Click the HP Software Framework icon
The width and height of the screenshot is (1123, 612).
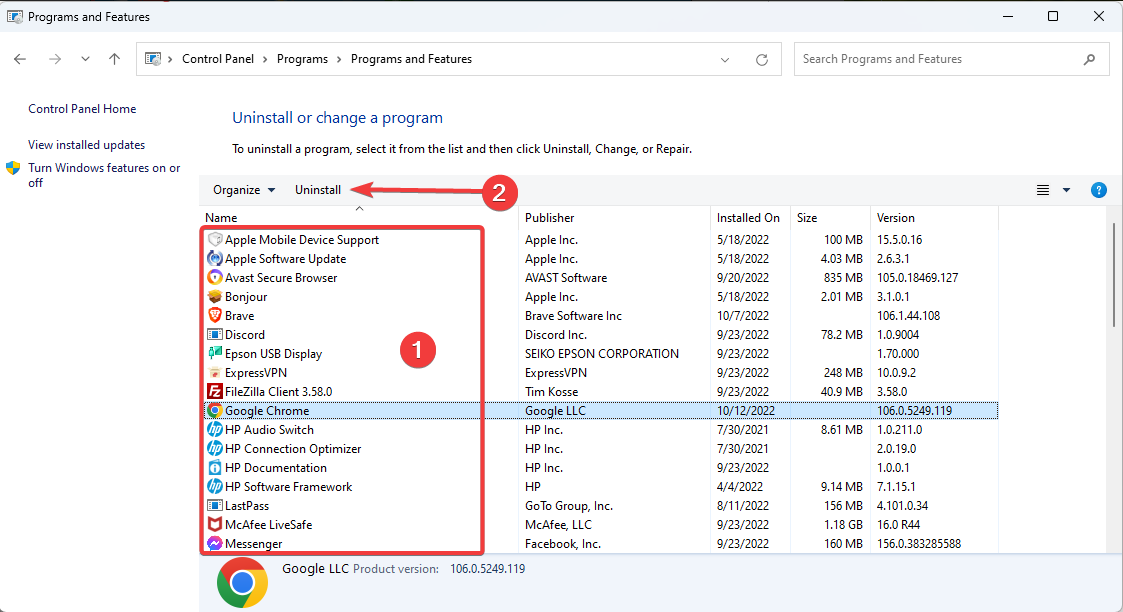pyautogui.click(x=215, y=487)
